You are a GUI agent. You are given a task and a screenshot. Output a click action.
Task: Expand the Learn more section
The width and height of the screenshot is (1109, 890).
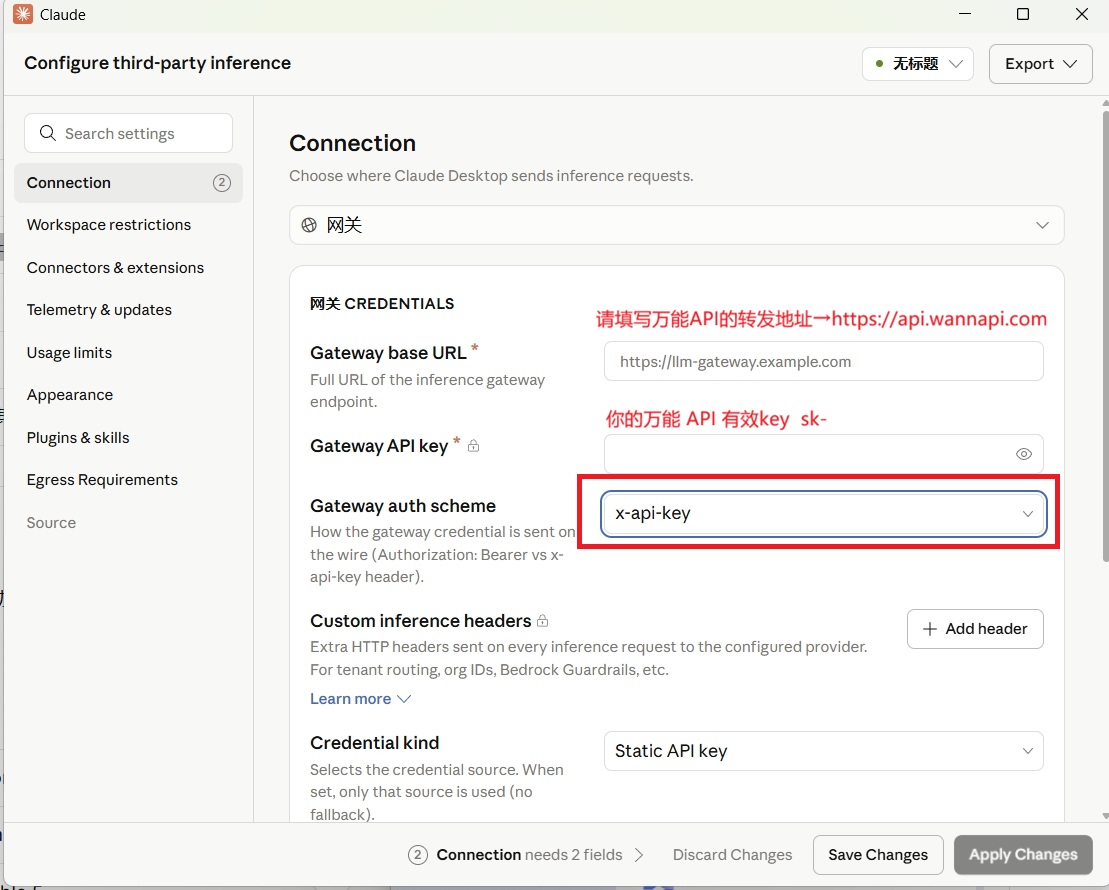click(360, 699)
